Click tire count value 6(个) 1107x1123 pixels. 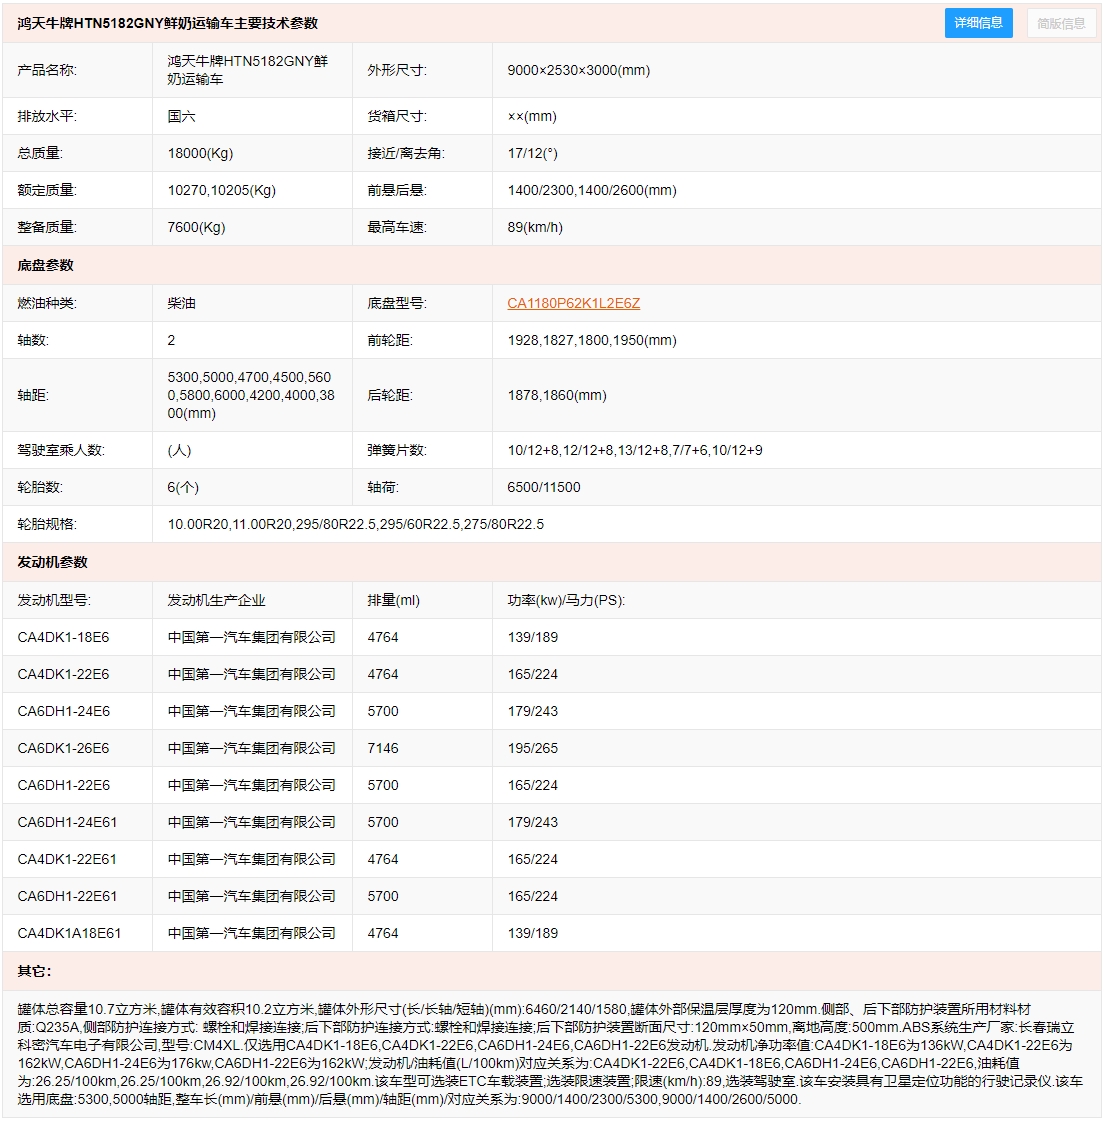(x=183, y=487)
